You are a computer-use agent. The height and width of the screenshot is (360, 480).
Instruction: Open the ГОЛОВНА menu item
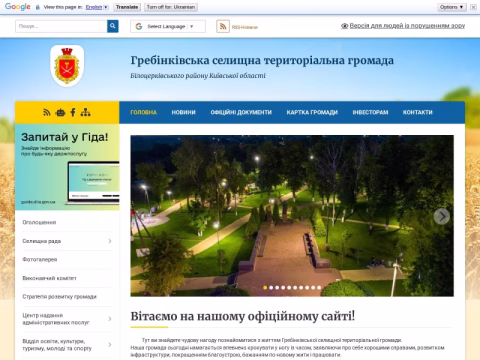143,112
